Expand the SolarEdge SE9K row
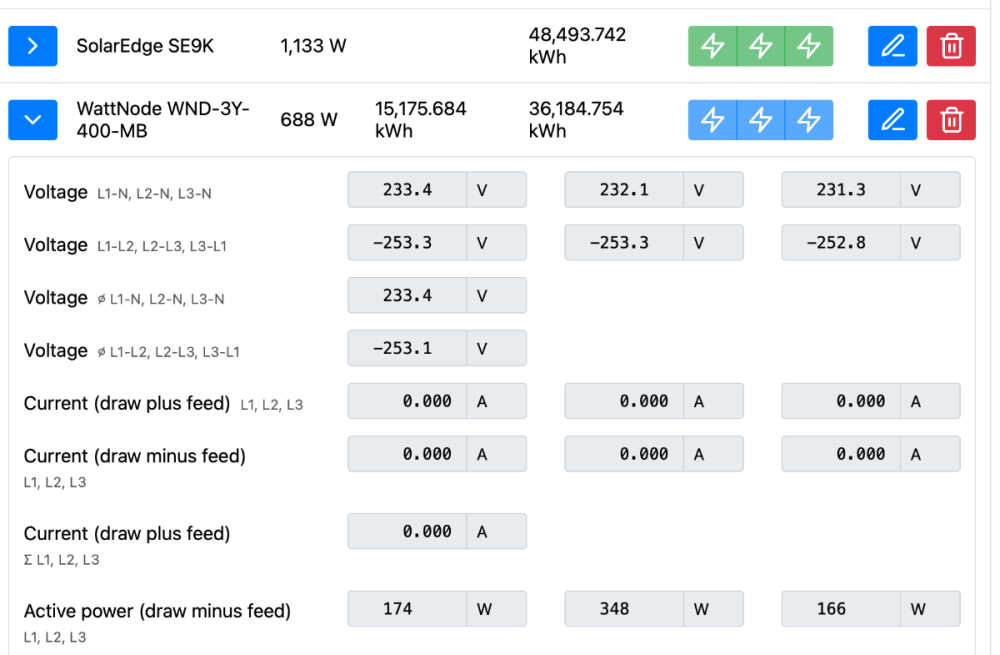The image size is (1000, 655). point(33,46)
